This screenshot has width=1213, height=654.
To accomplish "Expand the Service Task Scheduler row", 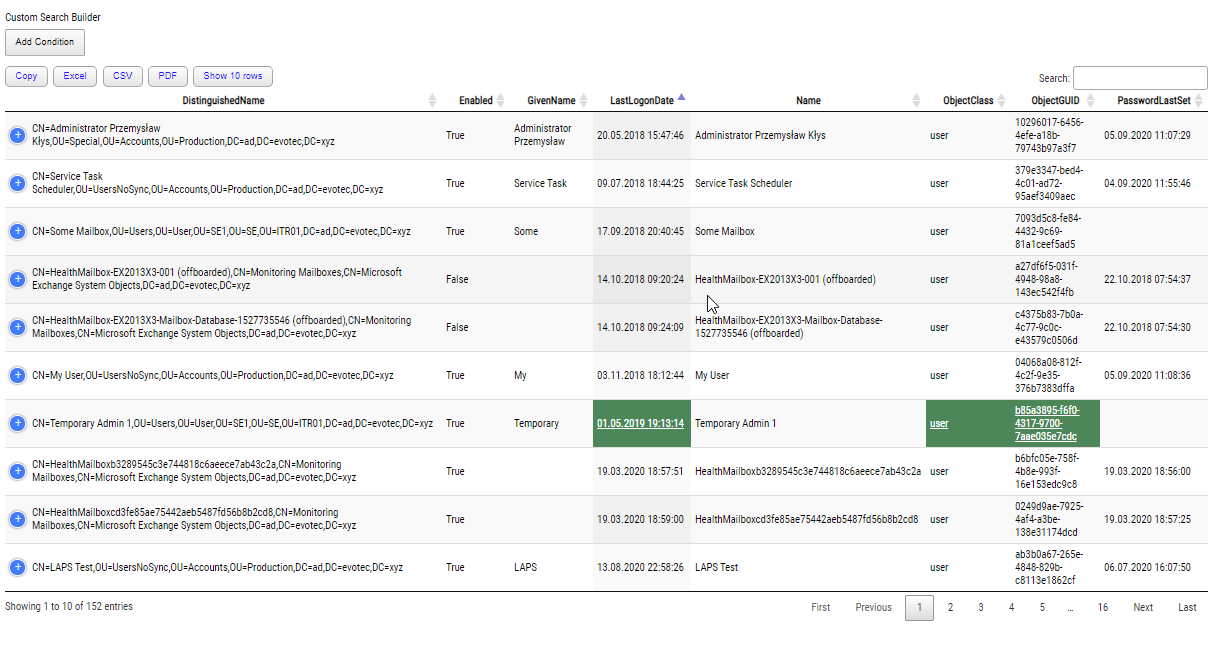I will pyautogui.click(x=17, y=183).
